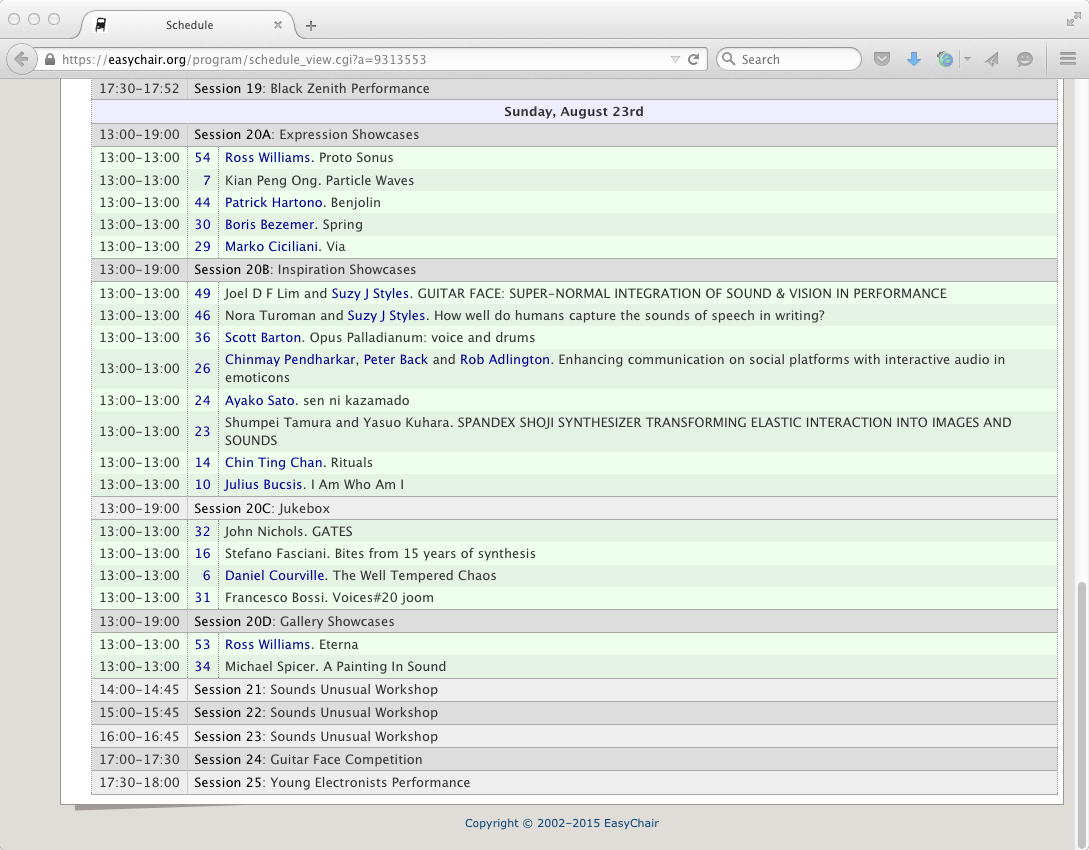This screenshot has width=1089, height=850.
Task: Open the chat bubble smiley icon
Action: coord(1024,59)
